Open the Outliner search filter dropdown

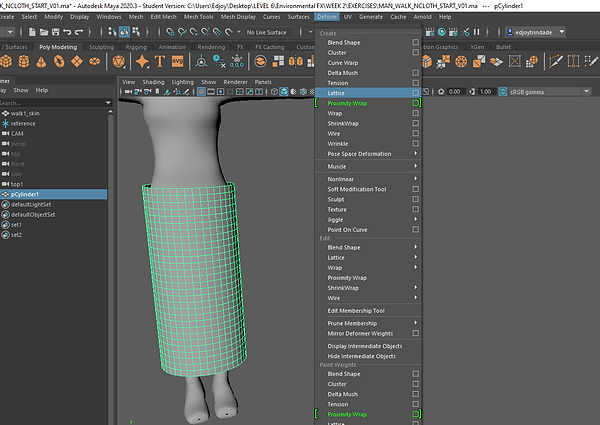pyautogui.click(x=108, y=103)
